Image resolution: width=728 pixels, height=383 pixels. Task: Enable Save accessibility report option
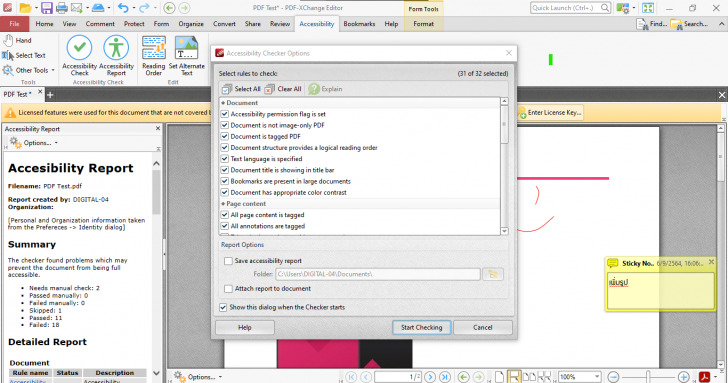pos(228,261)
